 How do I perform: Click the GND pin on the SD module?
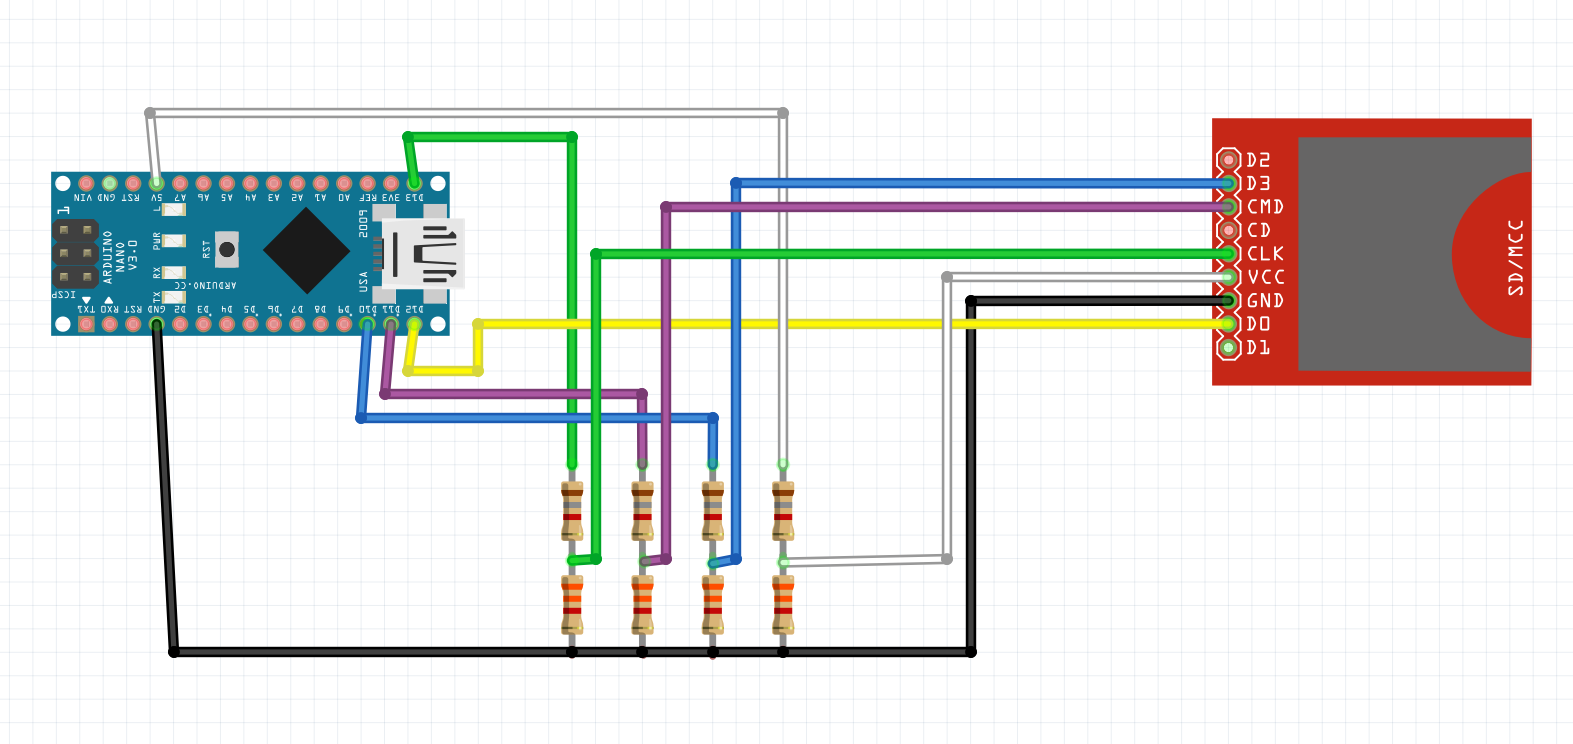point(1228,301)
